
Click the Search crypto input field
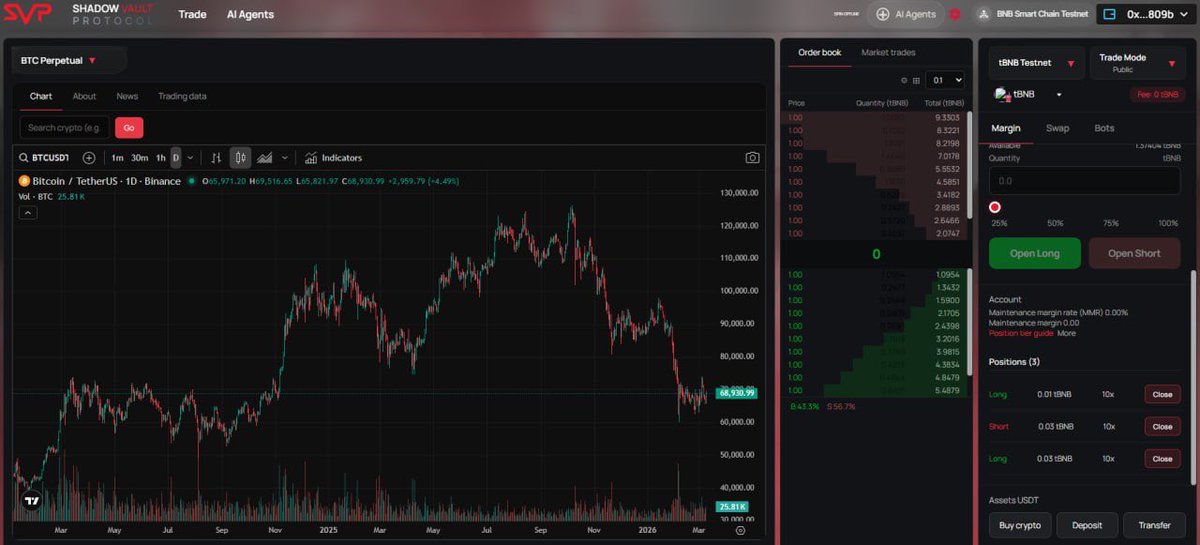click(65, 128)
